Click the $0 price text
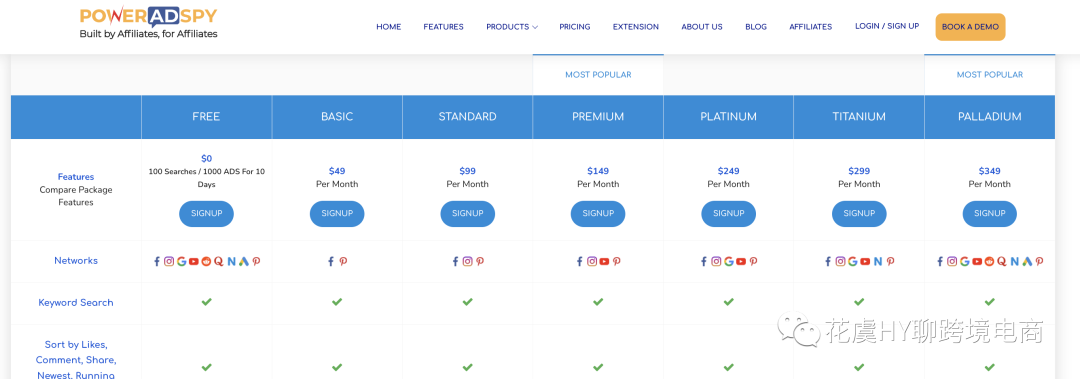This screenshot has width=1080, height=379. tap(207, 158)
